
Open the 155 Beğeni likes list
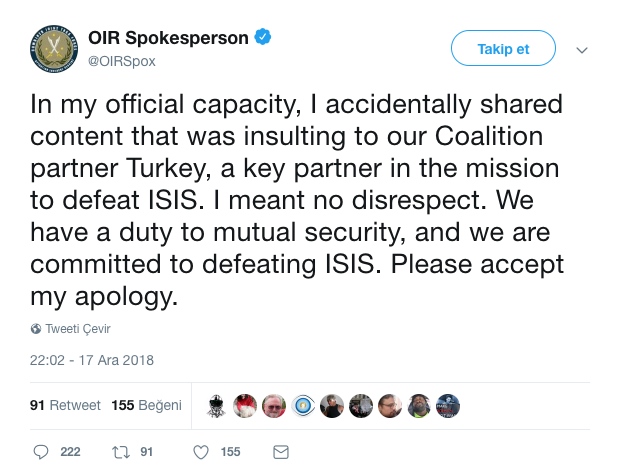tap(147, 405)
